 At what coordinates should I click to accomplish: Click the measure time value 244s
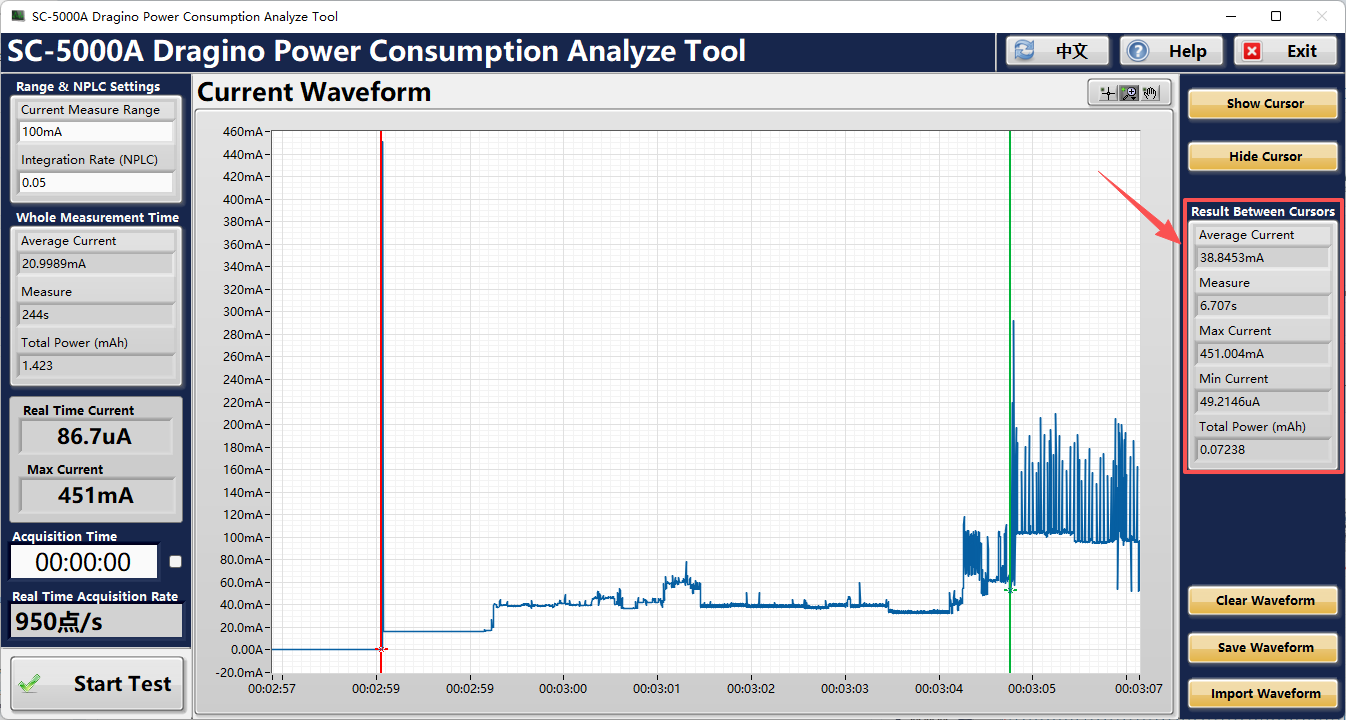(96, 315)
